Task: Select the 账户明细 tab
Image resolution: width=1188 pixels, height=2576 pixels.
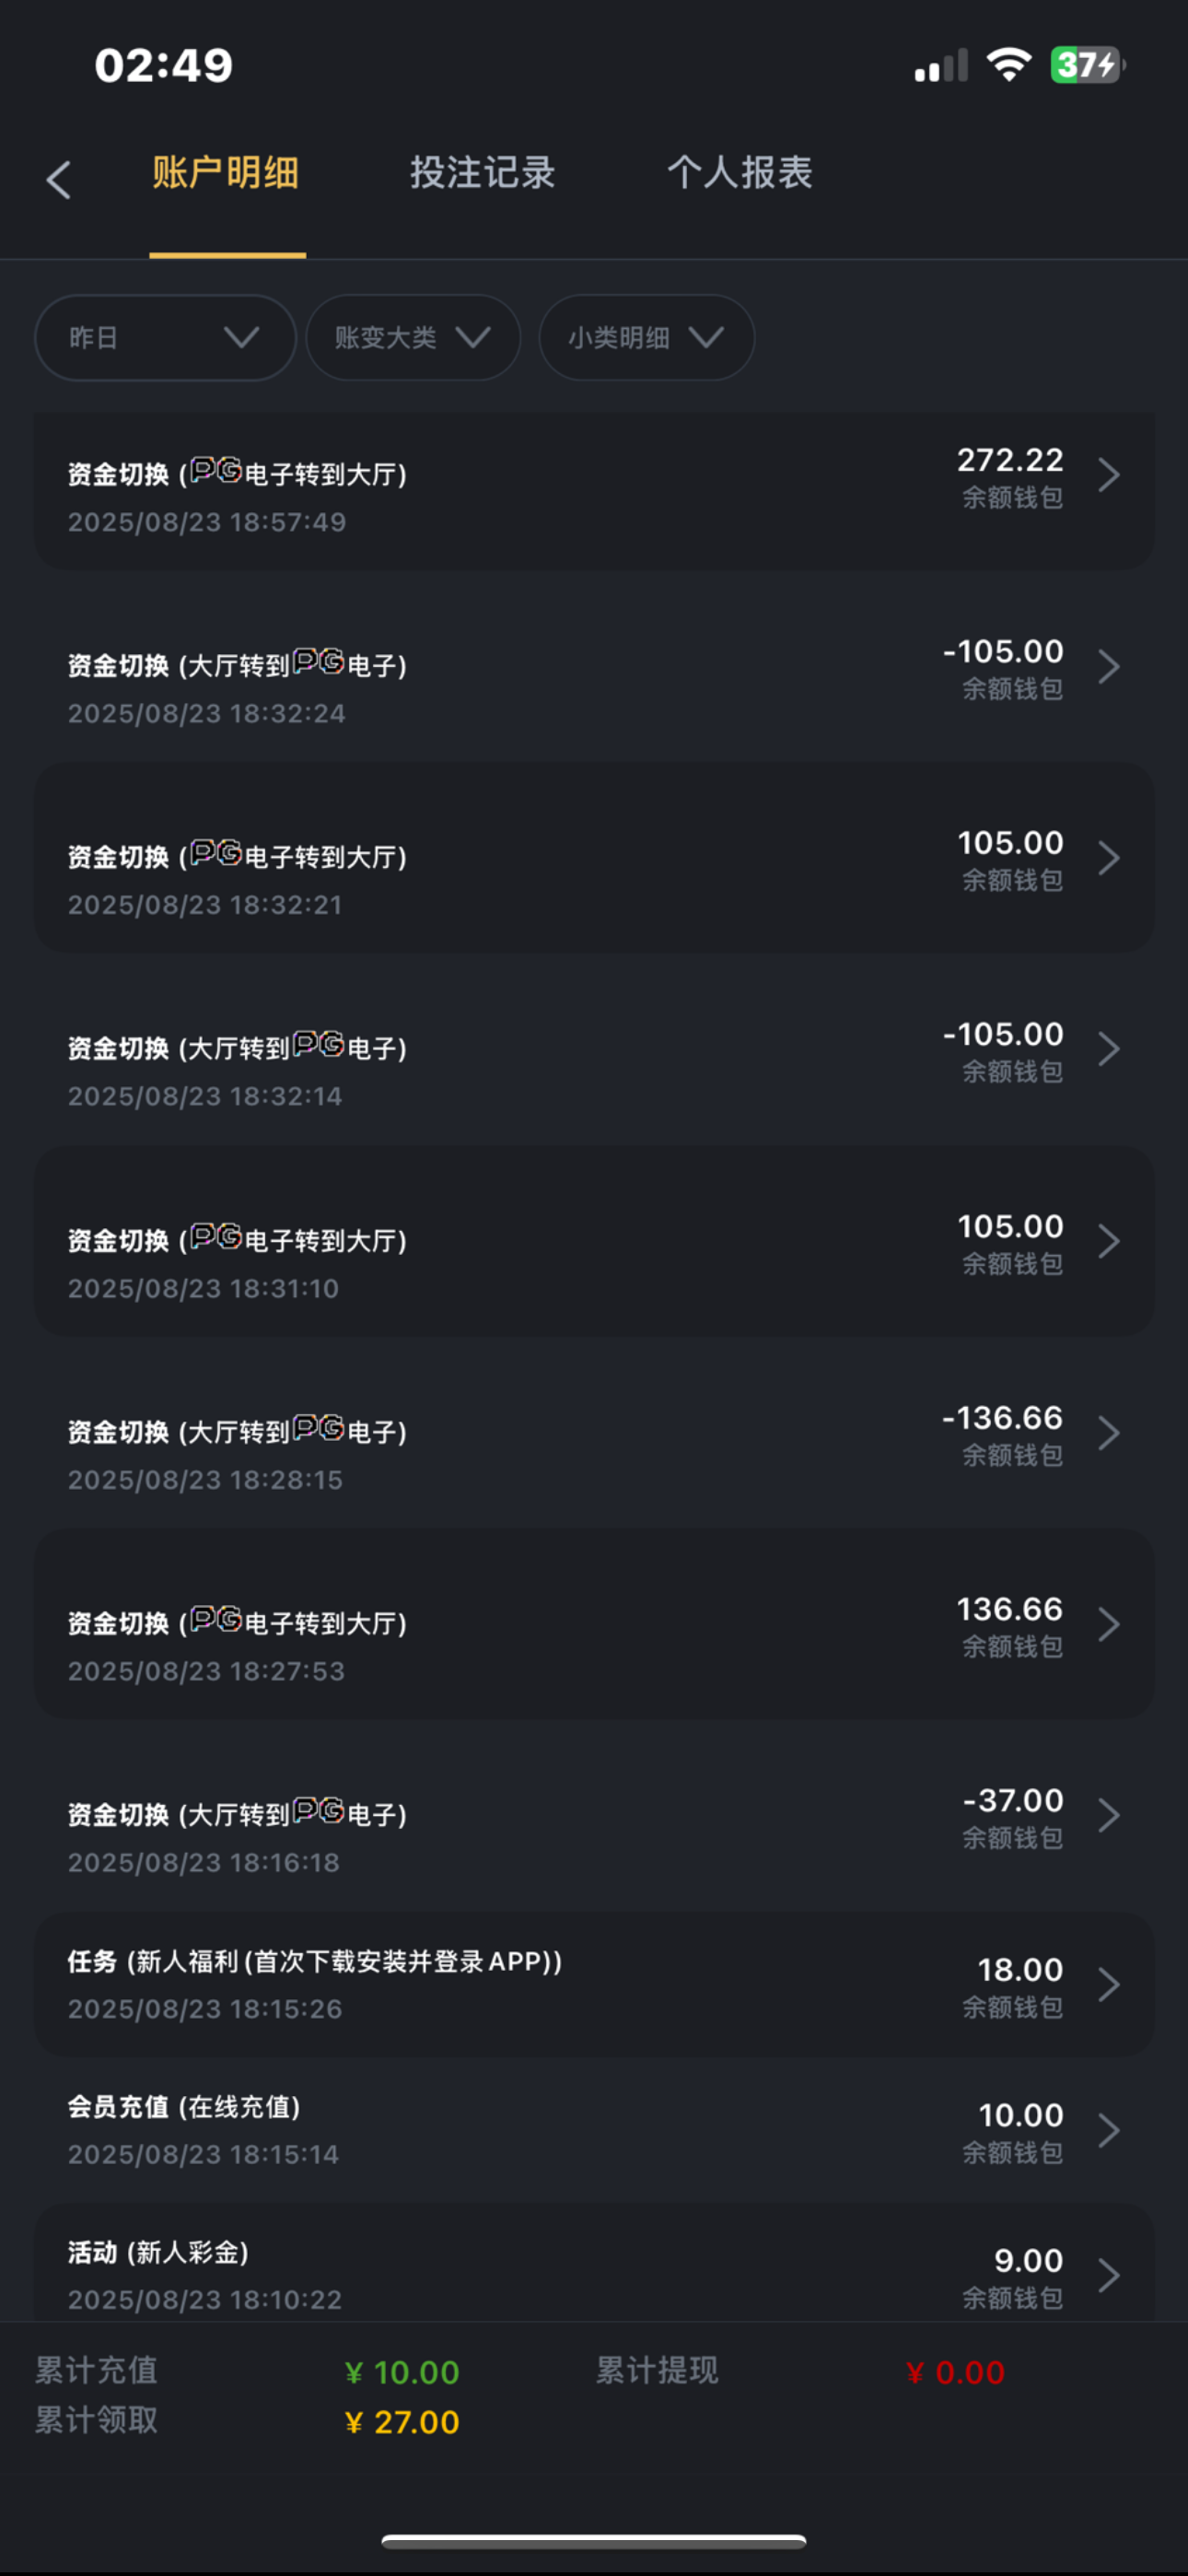Action: point(226,173)
